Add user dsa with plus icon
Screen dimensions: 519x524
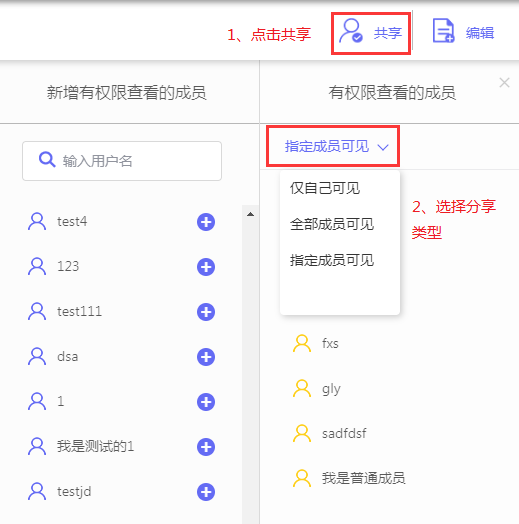click(x=206, y=357)
